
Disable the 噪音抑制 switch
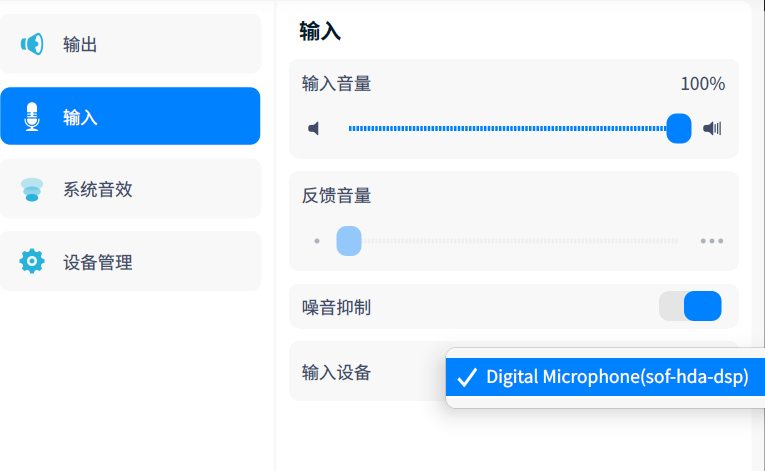[x=690, y=306]
